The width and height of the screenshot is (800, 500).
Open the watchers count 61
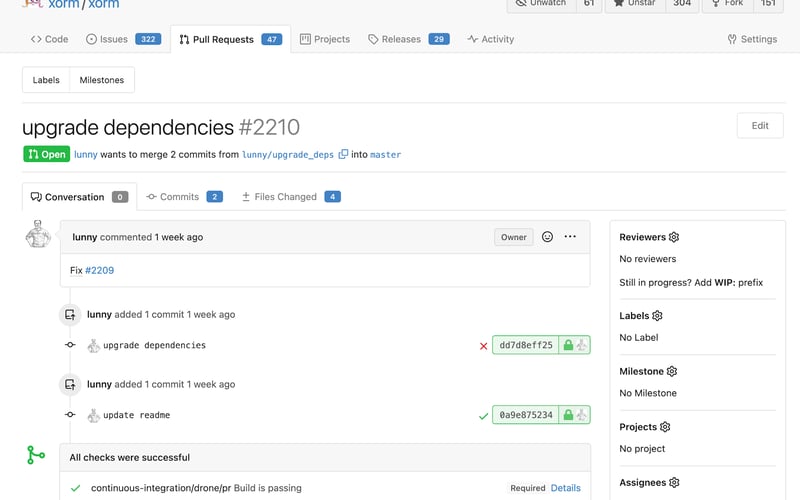589,4
